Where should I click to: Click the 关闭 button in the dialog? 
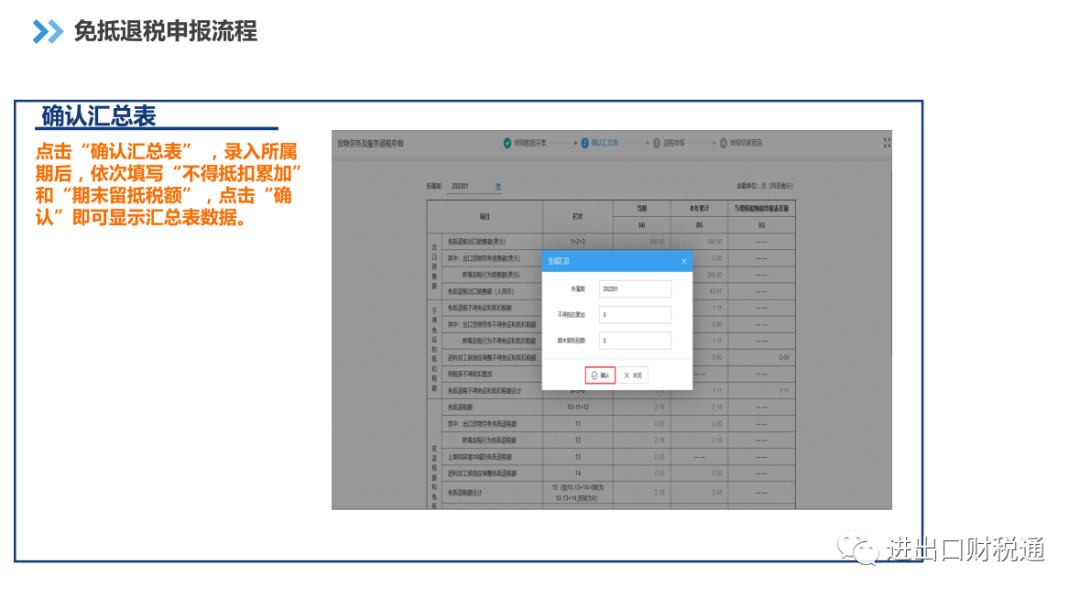632,375
